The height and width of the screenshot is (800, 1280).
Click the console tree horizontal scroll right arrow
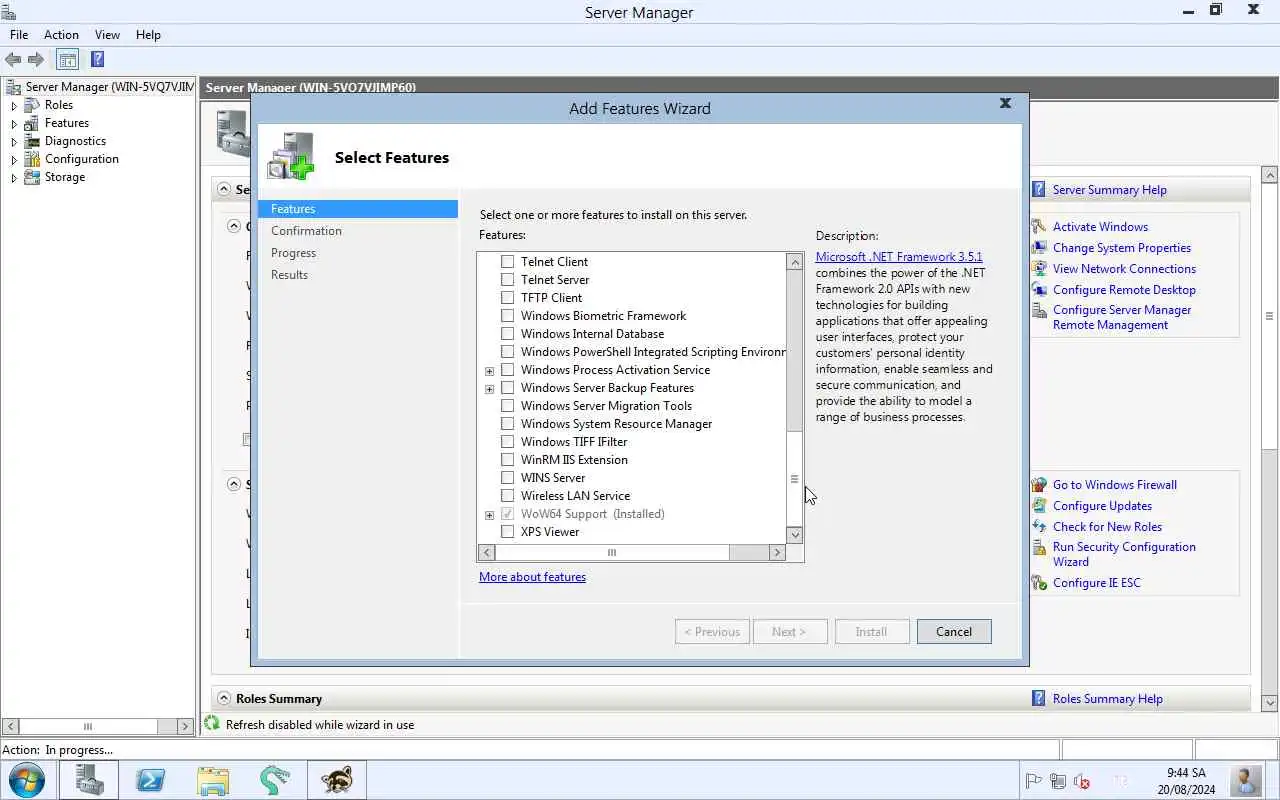coord(186,727)
